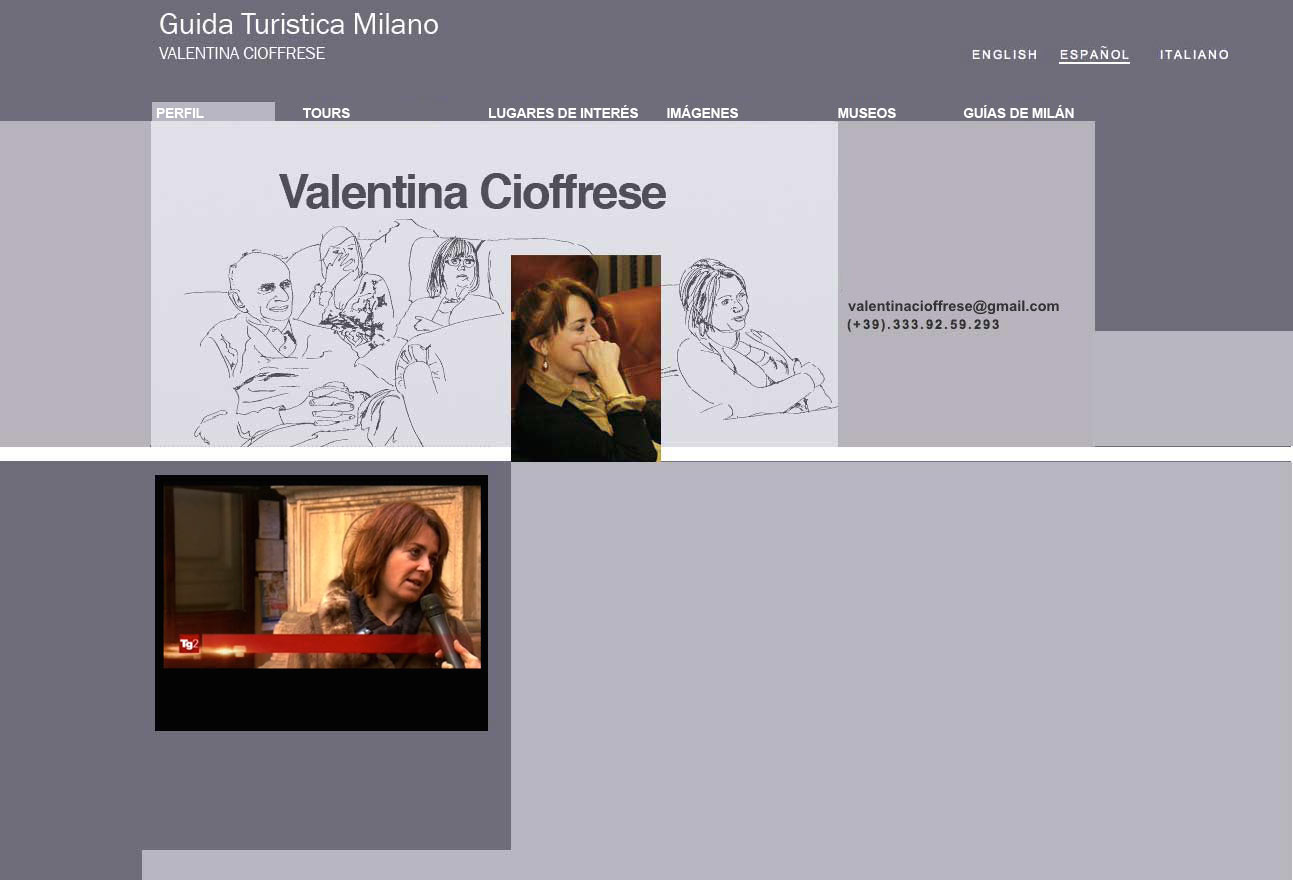The width and height of the screenshot is (1293, 880).
Task: Switch language to Italiano
Action: pyautogui.click(x=1194, y=55)
